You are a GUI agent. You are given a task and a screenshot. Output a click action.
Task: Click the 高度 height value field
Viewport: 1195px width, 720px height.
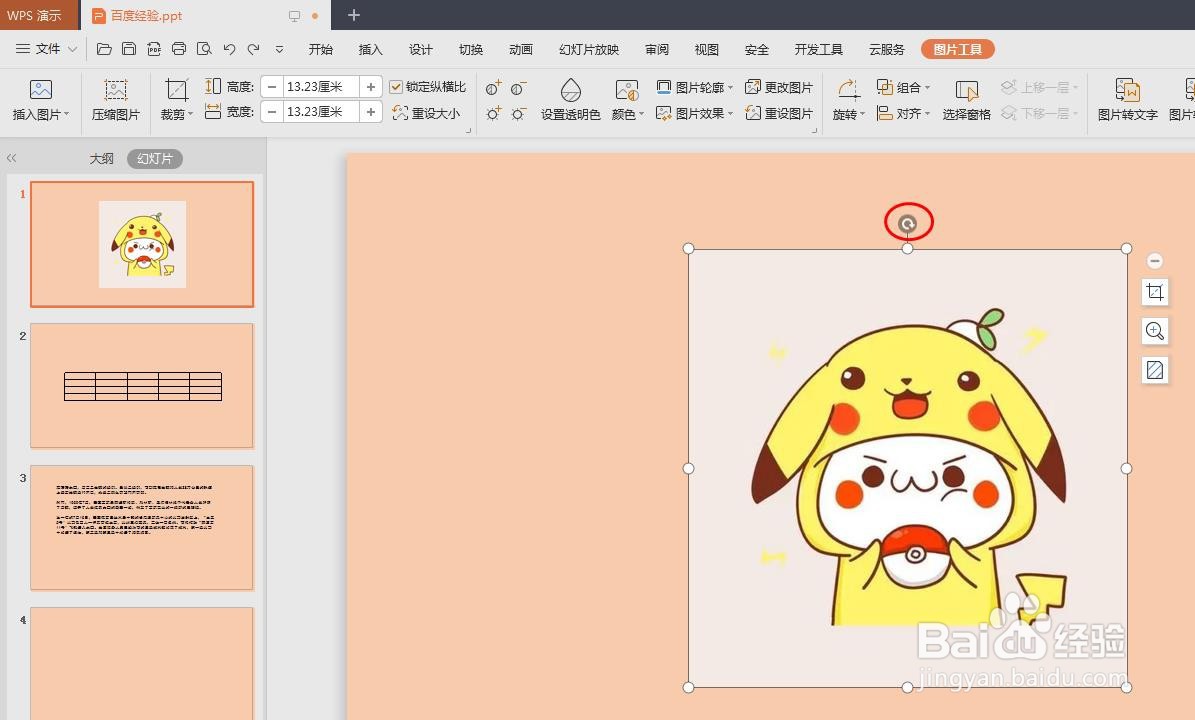click(321, 87)
